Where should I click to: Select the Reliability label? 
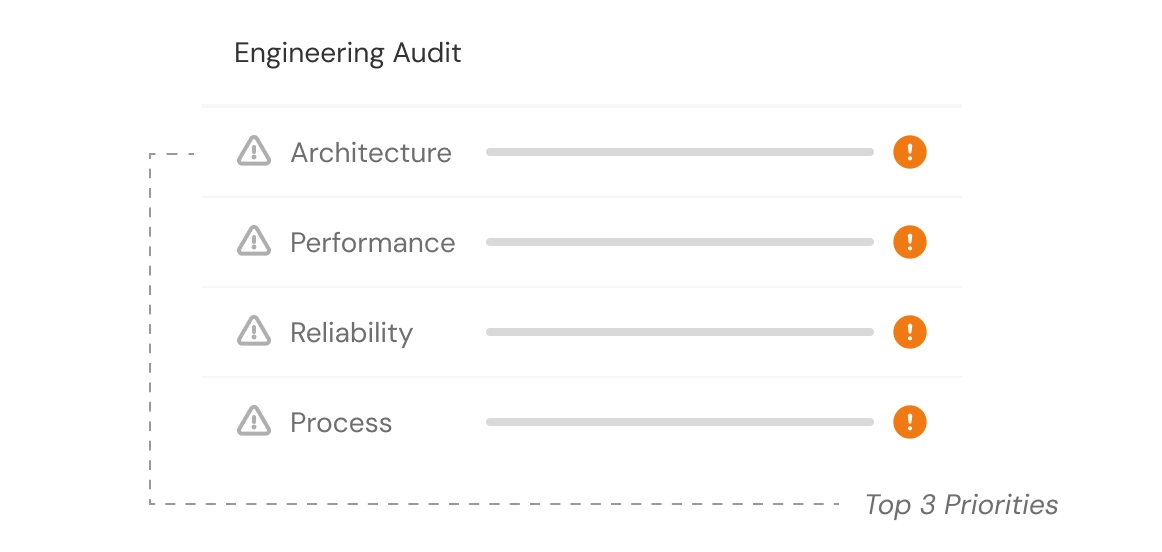[351, 333]
